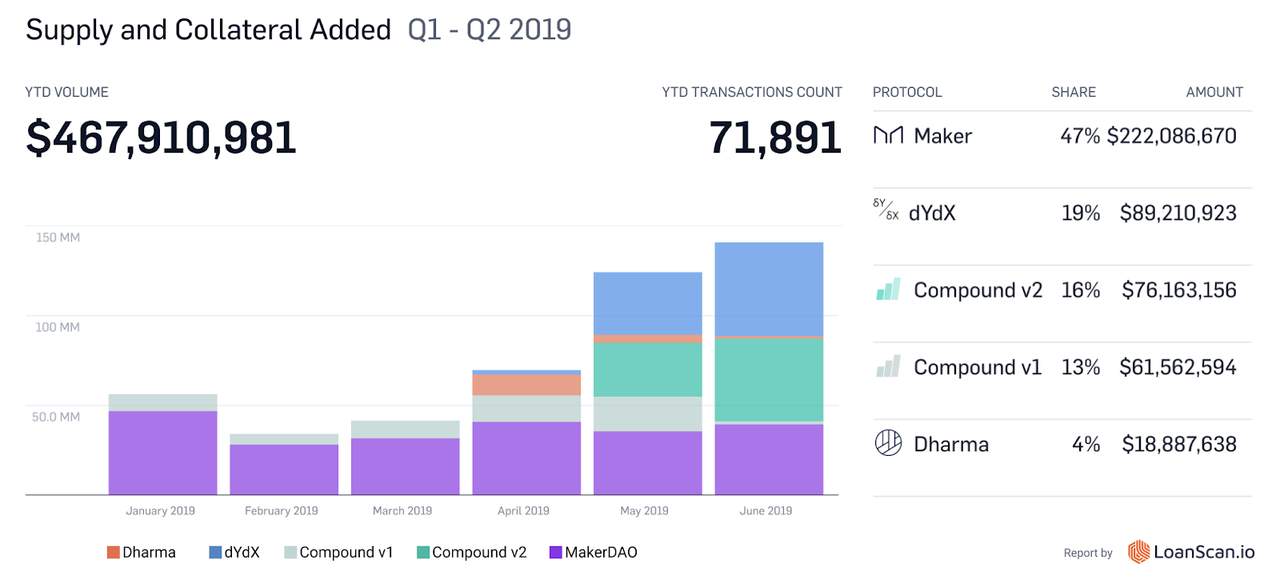Screen dimensions: 1280x579
Task: Click the Dharma circular logo icon
Action: point(888,443)
